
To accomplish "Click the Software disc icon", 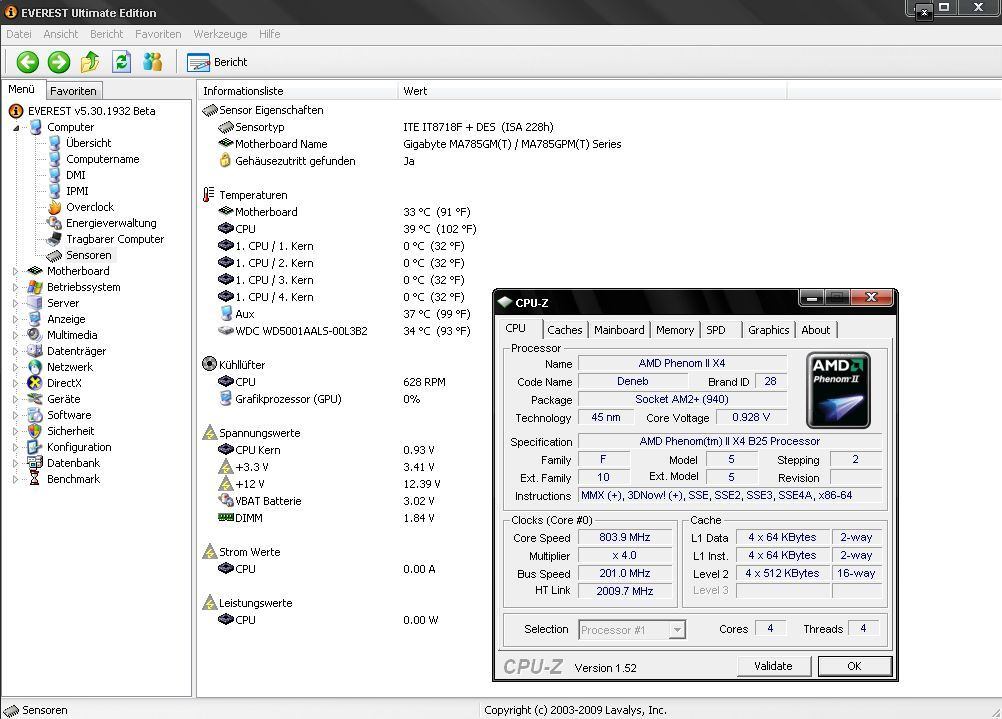I will (35, 415).
